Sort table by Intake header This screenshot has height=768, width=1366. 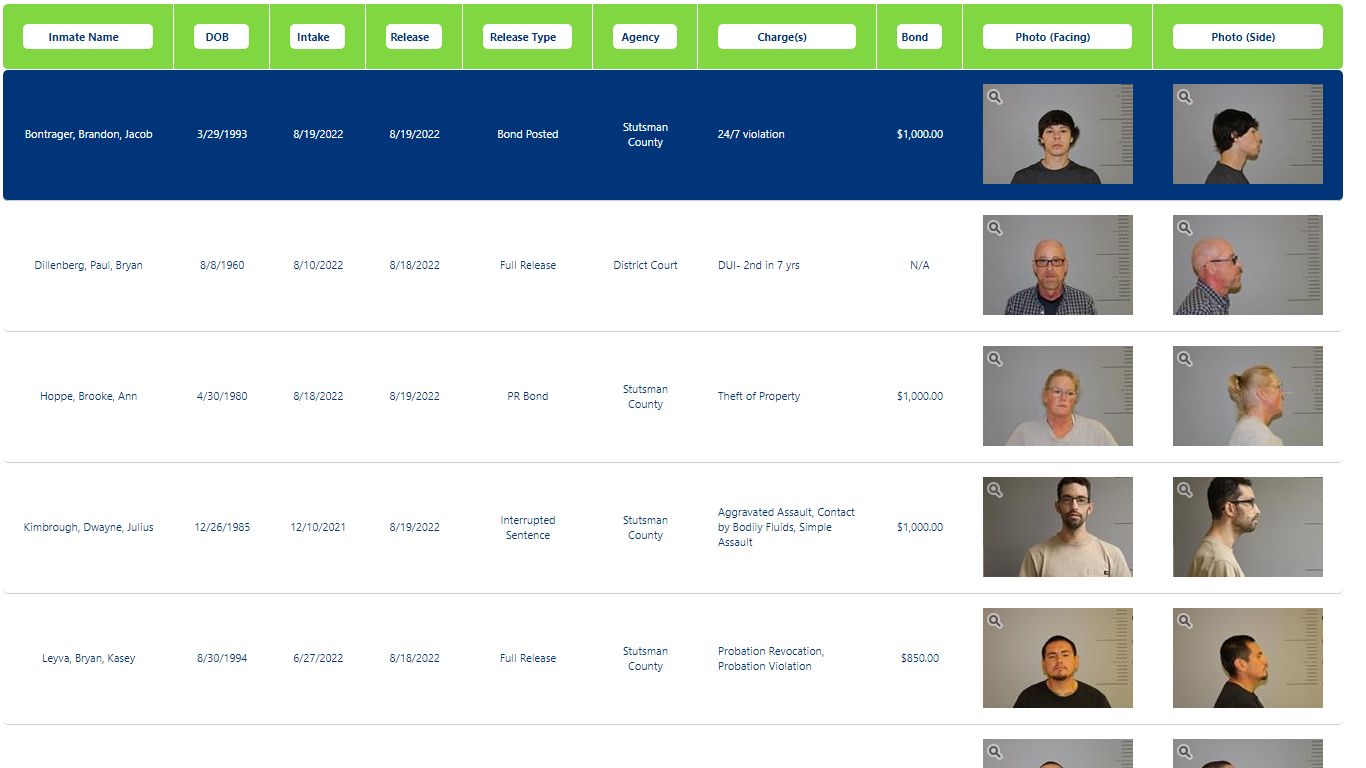coord(318,37)
